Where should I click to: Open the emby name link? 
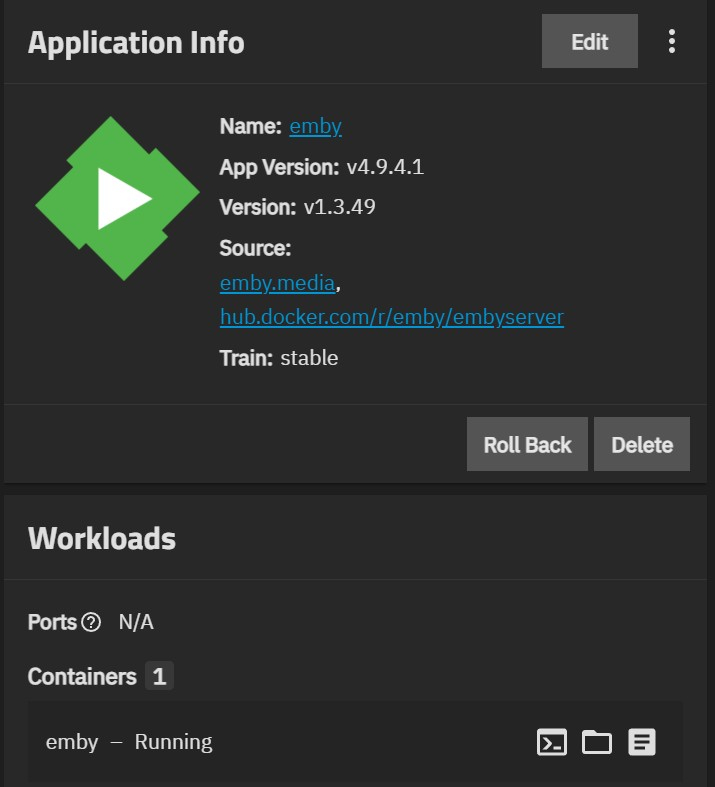click(315, 126)
